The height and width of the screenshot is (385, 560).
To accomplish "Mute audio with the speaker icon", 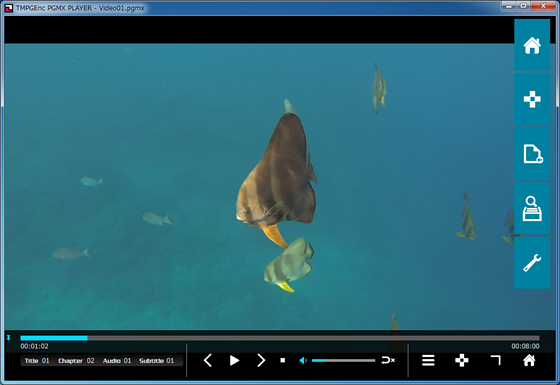I will tap(303, 361).
